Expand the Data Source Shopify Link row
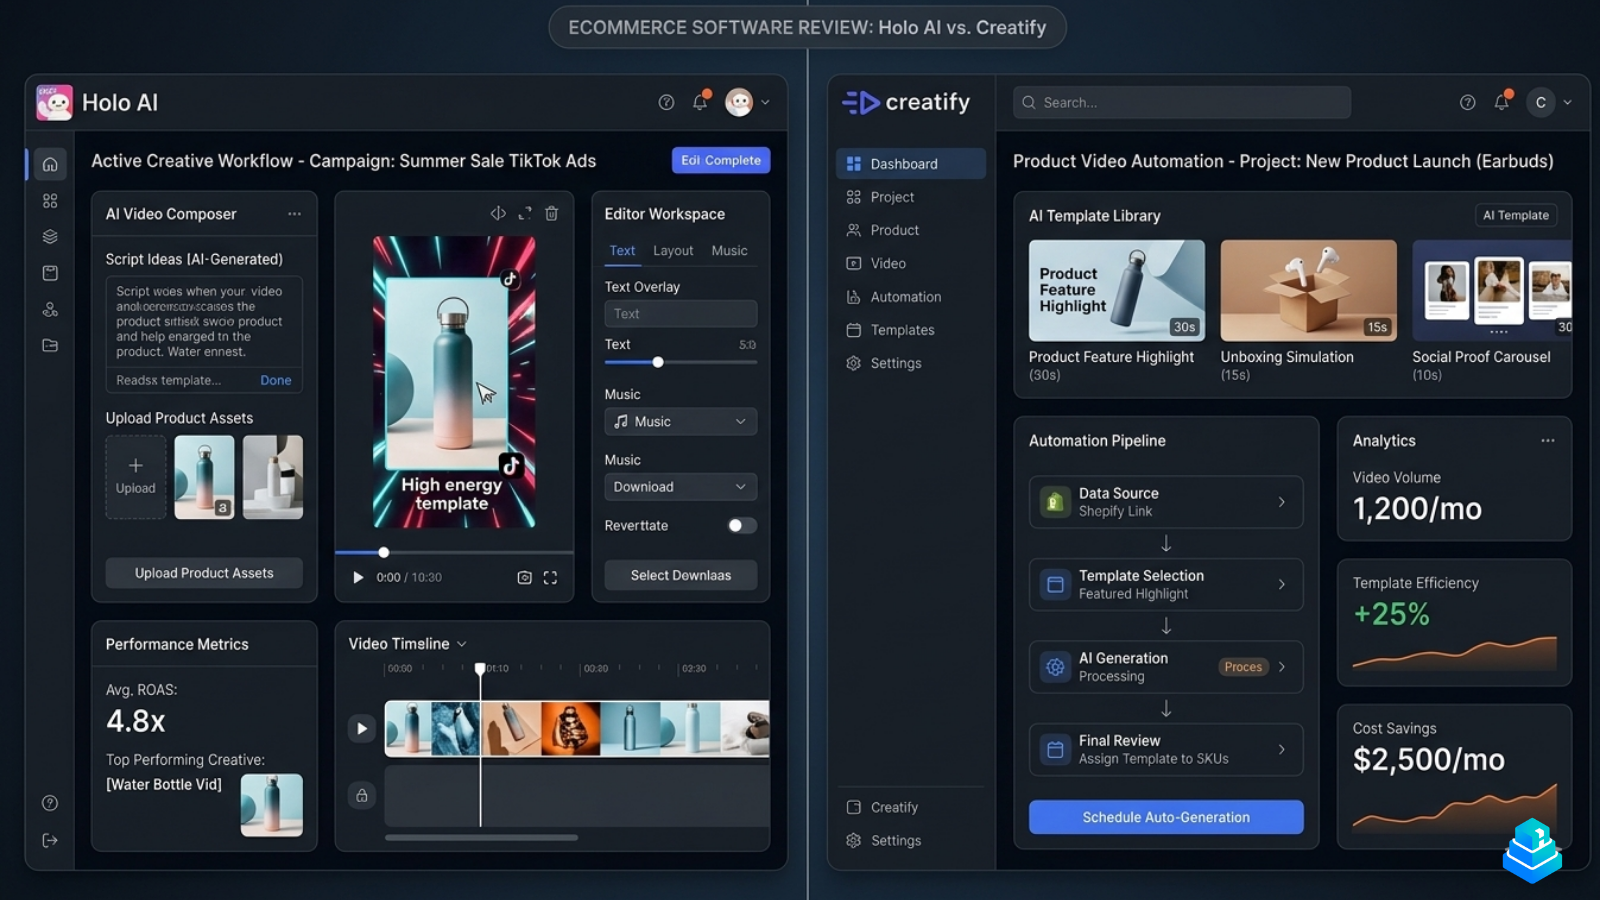This screenshot has width=1600, height=900. 1166,502
